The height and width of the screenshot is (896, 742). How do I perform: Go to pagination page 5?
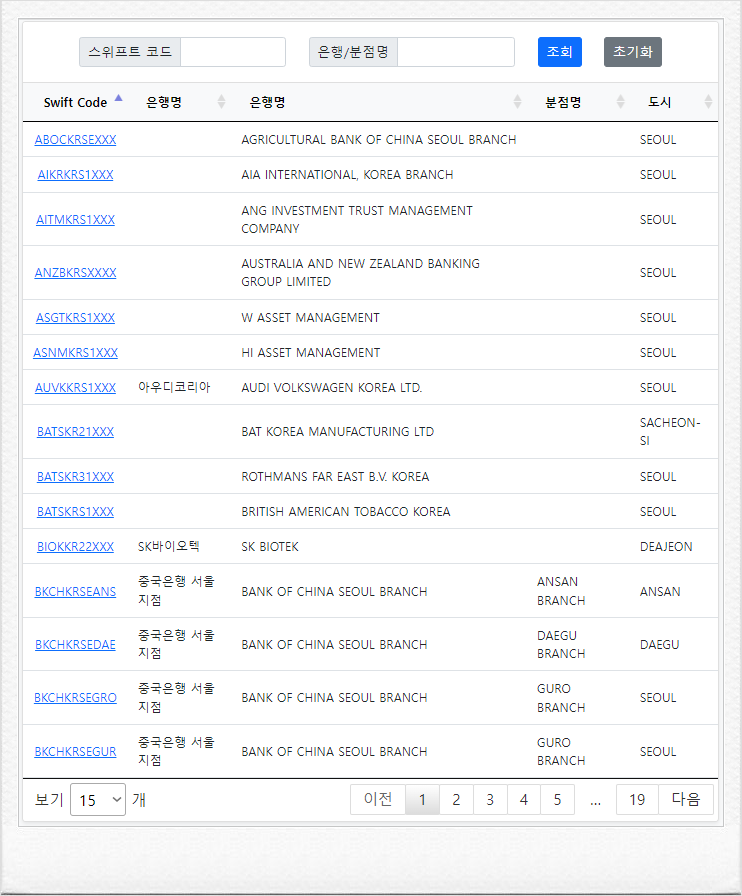click(557, 799)
